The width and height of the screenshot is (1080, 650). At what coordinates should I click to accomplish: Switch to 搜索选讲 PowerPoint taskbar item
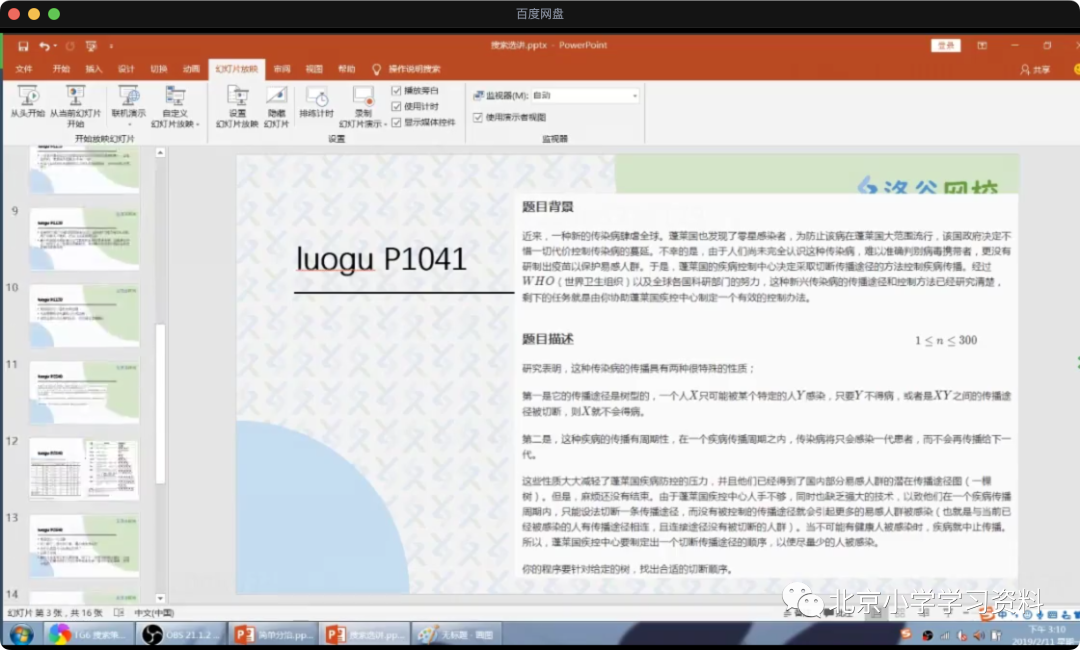point(365,634)
